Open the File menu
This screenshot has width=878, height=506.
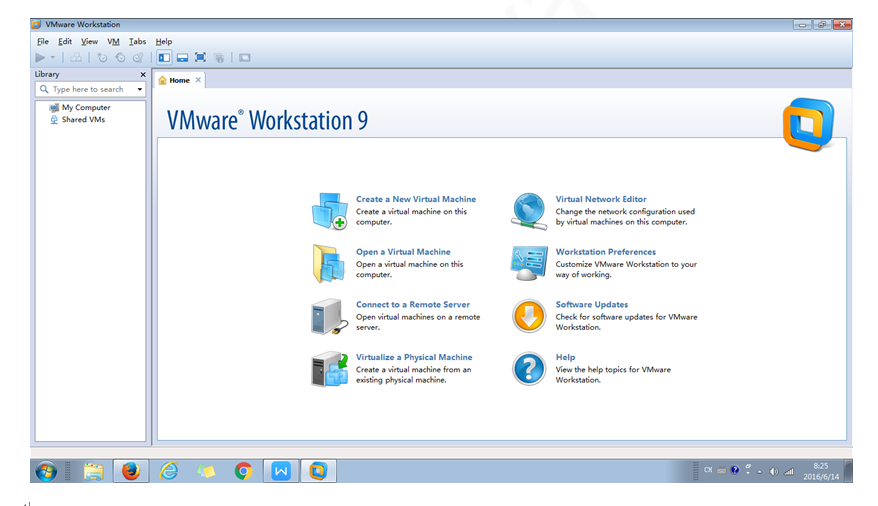point(43,41)
